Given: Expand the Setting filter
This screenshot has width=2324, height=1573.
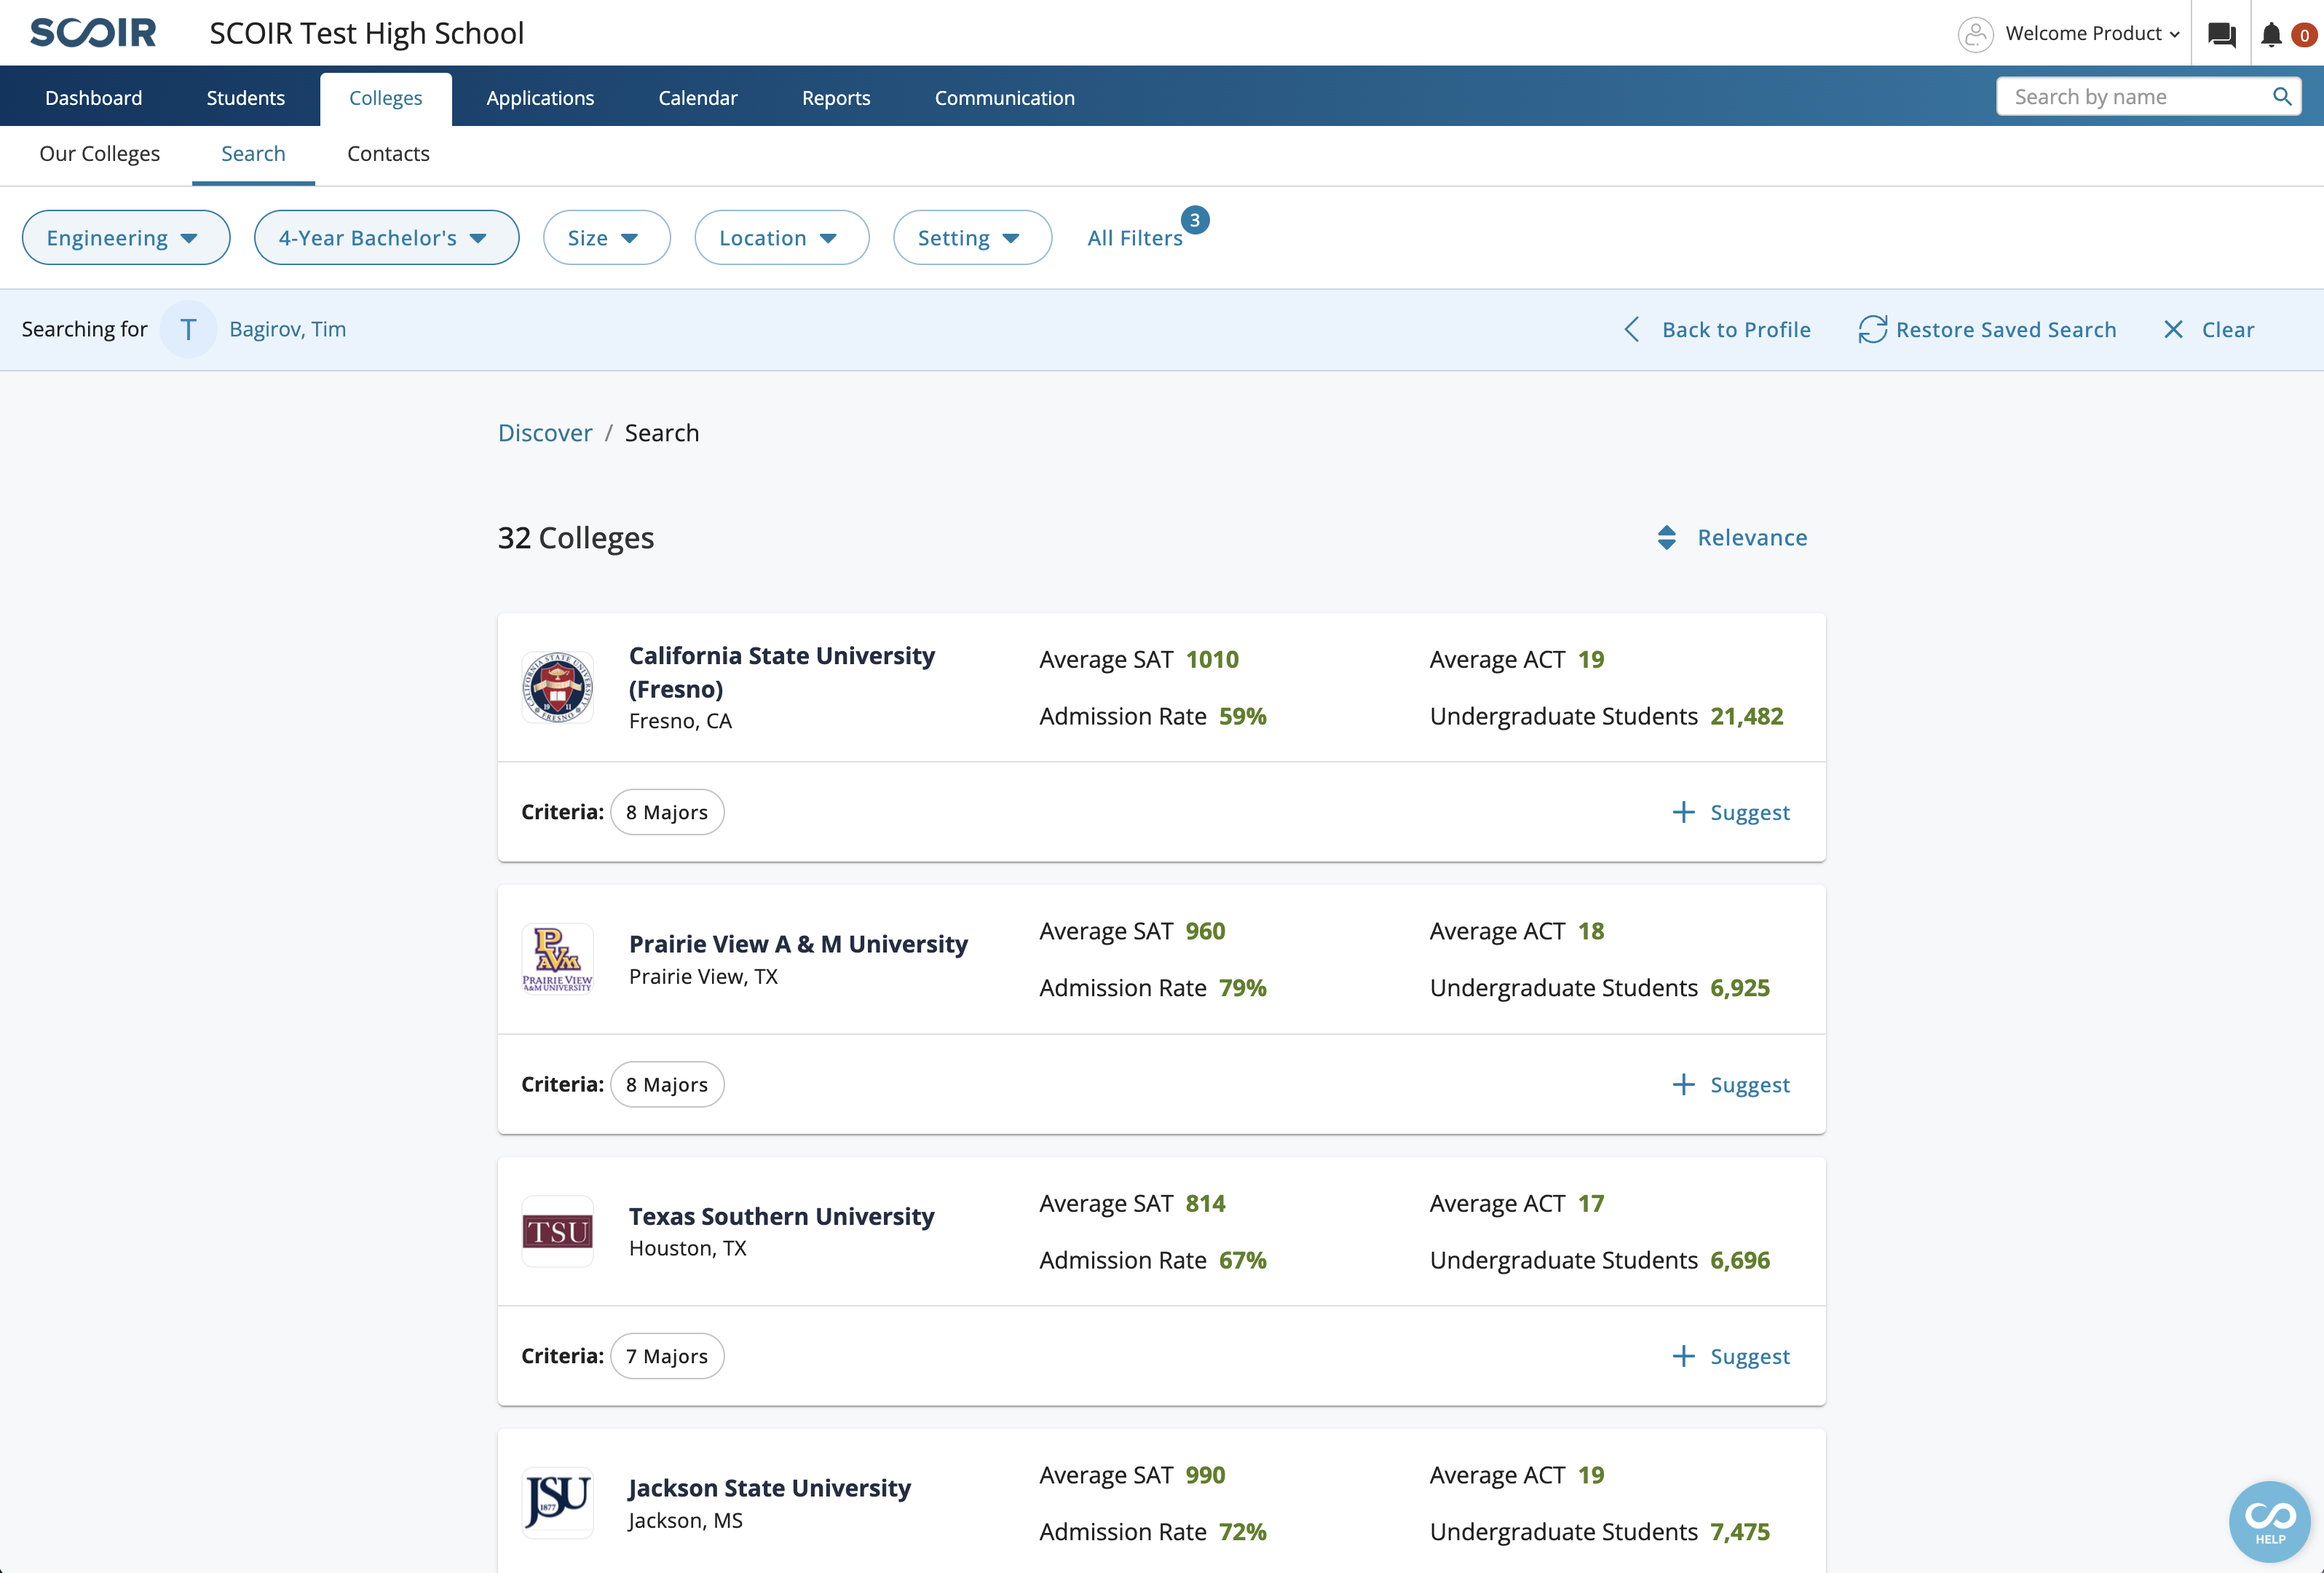Looking at the screenshot, I should (972, 237).
